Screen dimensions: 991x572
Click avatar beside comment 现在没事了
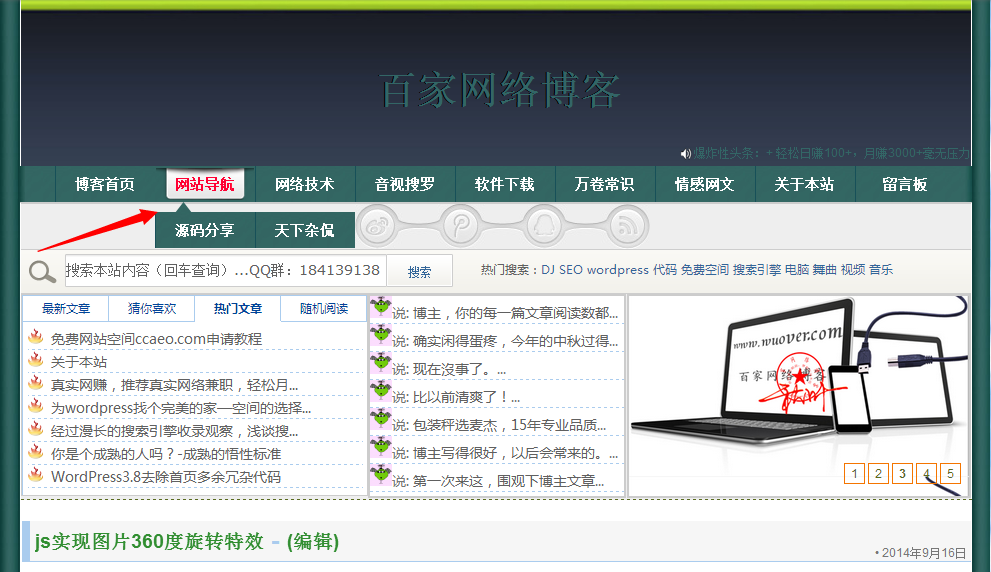coord(380,363)
